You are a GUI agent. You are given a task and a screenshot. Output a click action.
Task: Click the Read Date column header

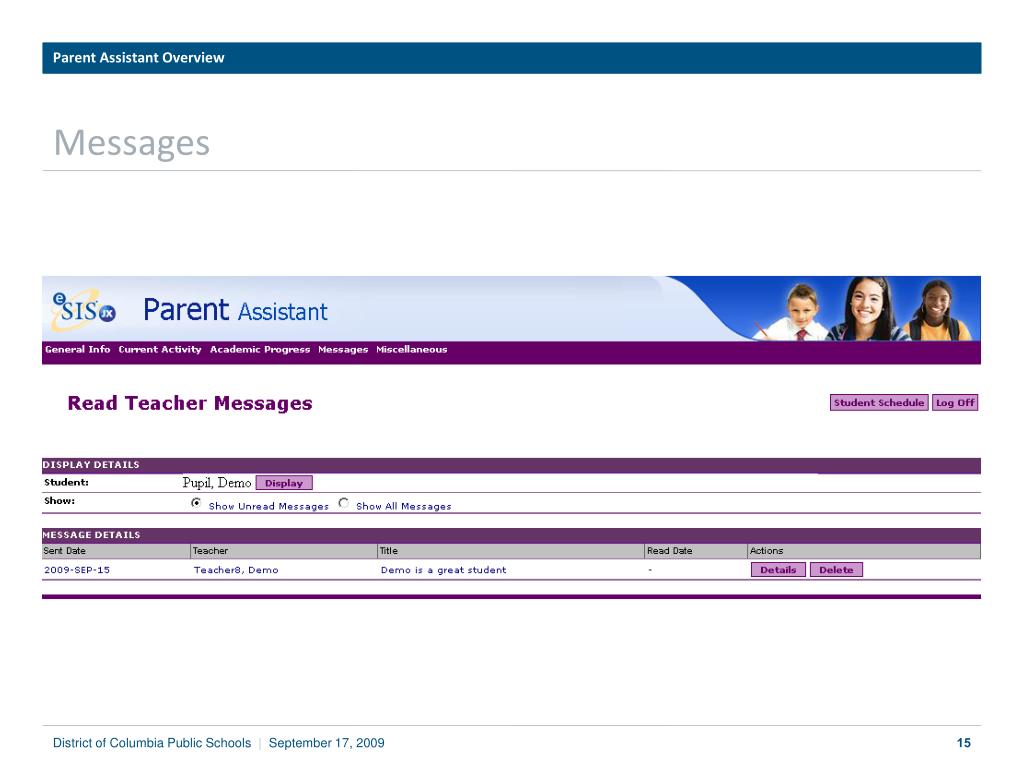pos(696,551)
